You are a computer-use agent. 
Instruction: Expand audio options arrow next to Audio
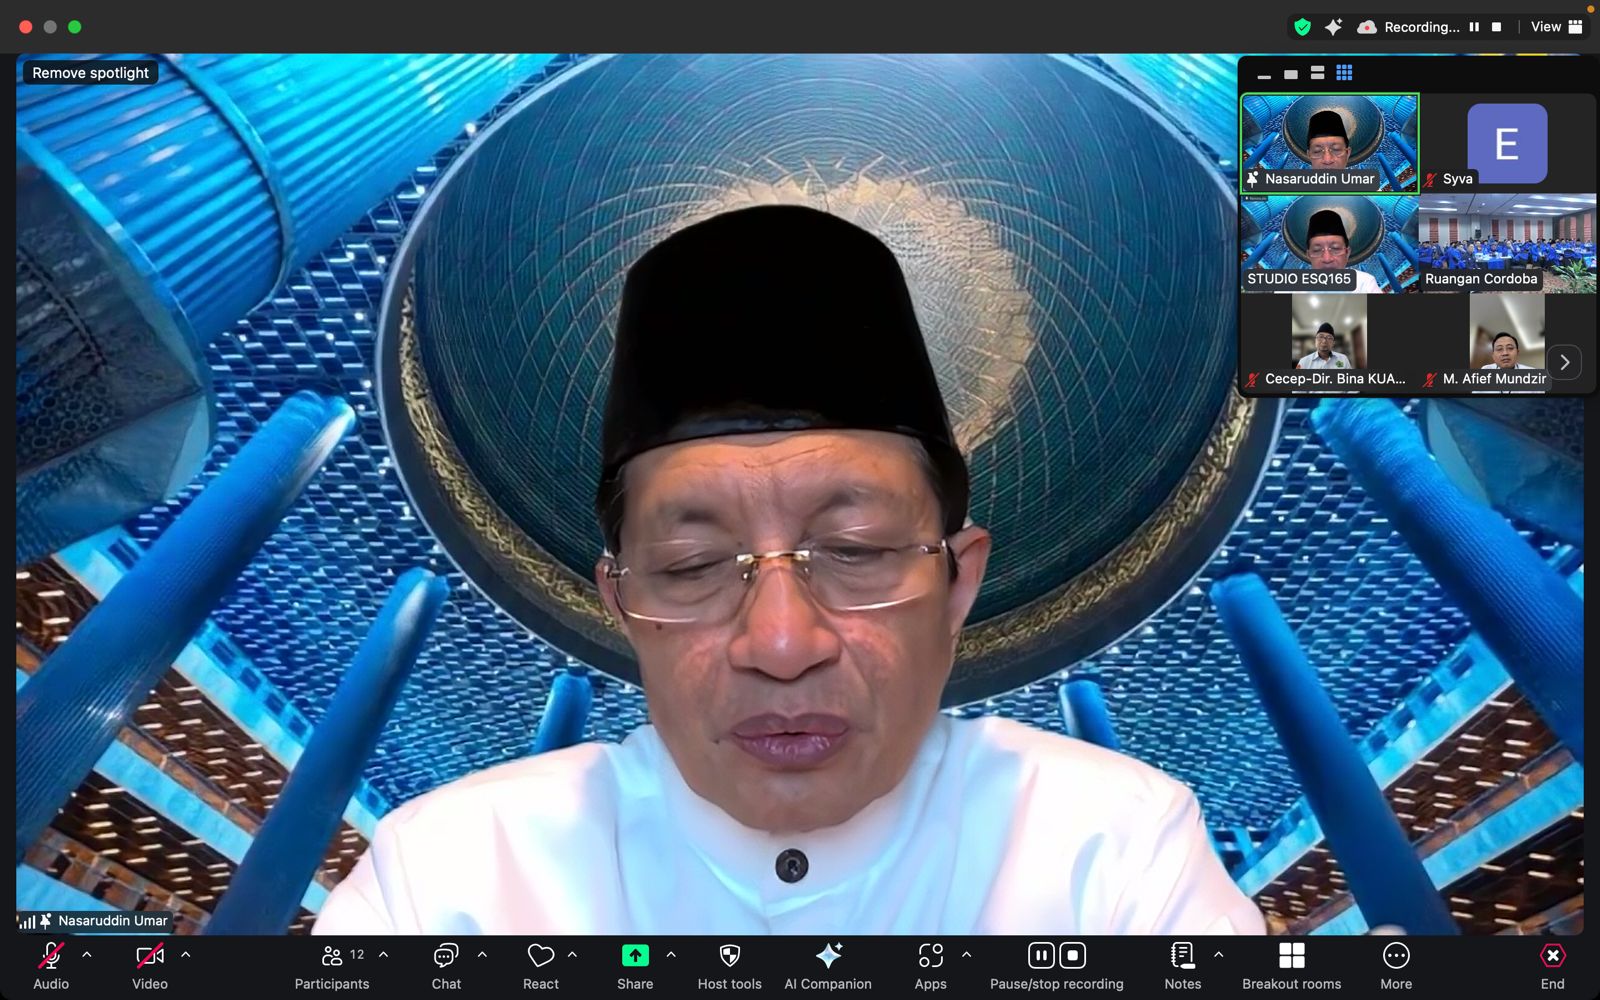(87, 955)
